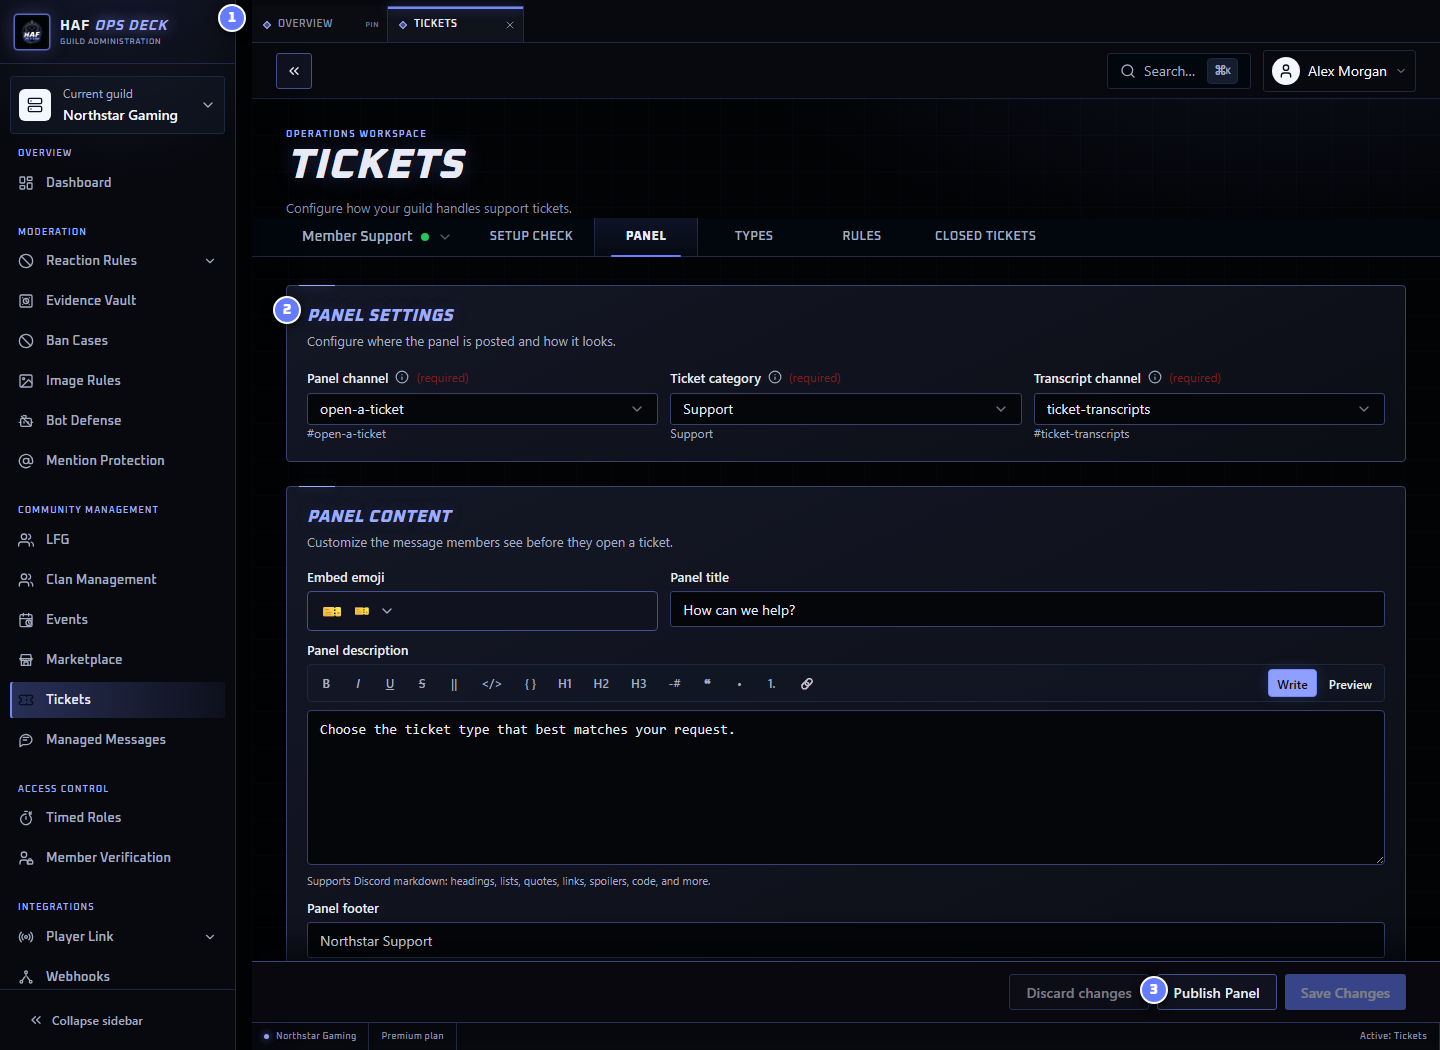Open Managed Messages page
The height and width of the screenshot is (1050, 1440).
point(117,739)
